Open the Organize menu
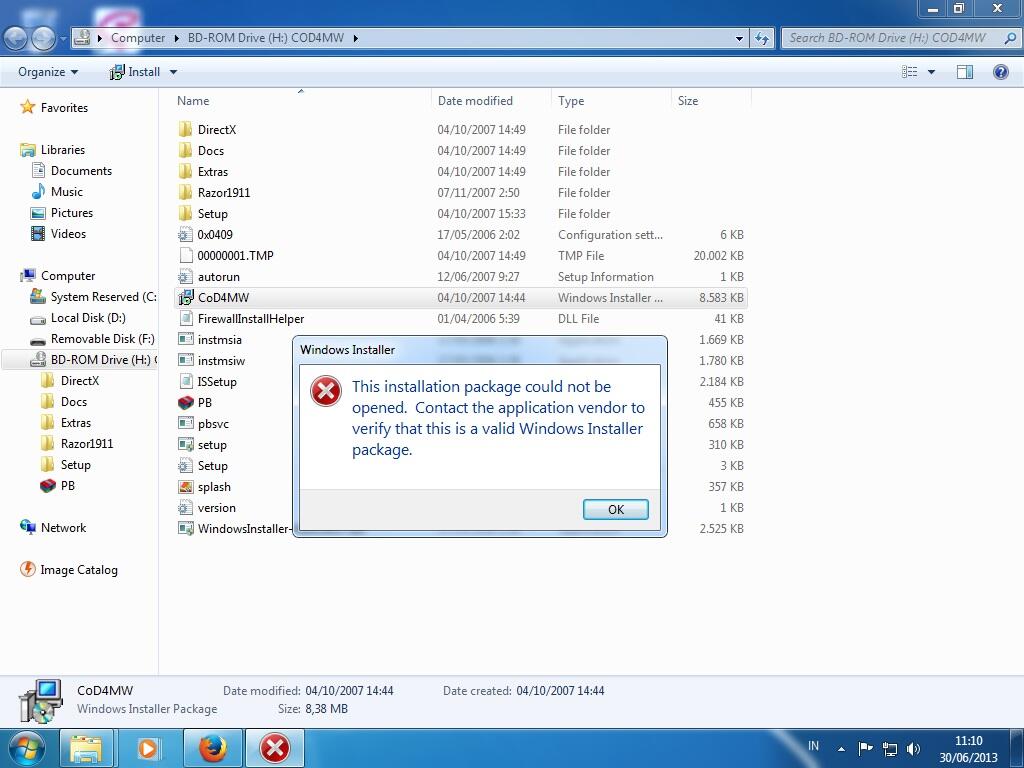 (x=48, y=72)
